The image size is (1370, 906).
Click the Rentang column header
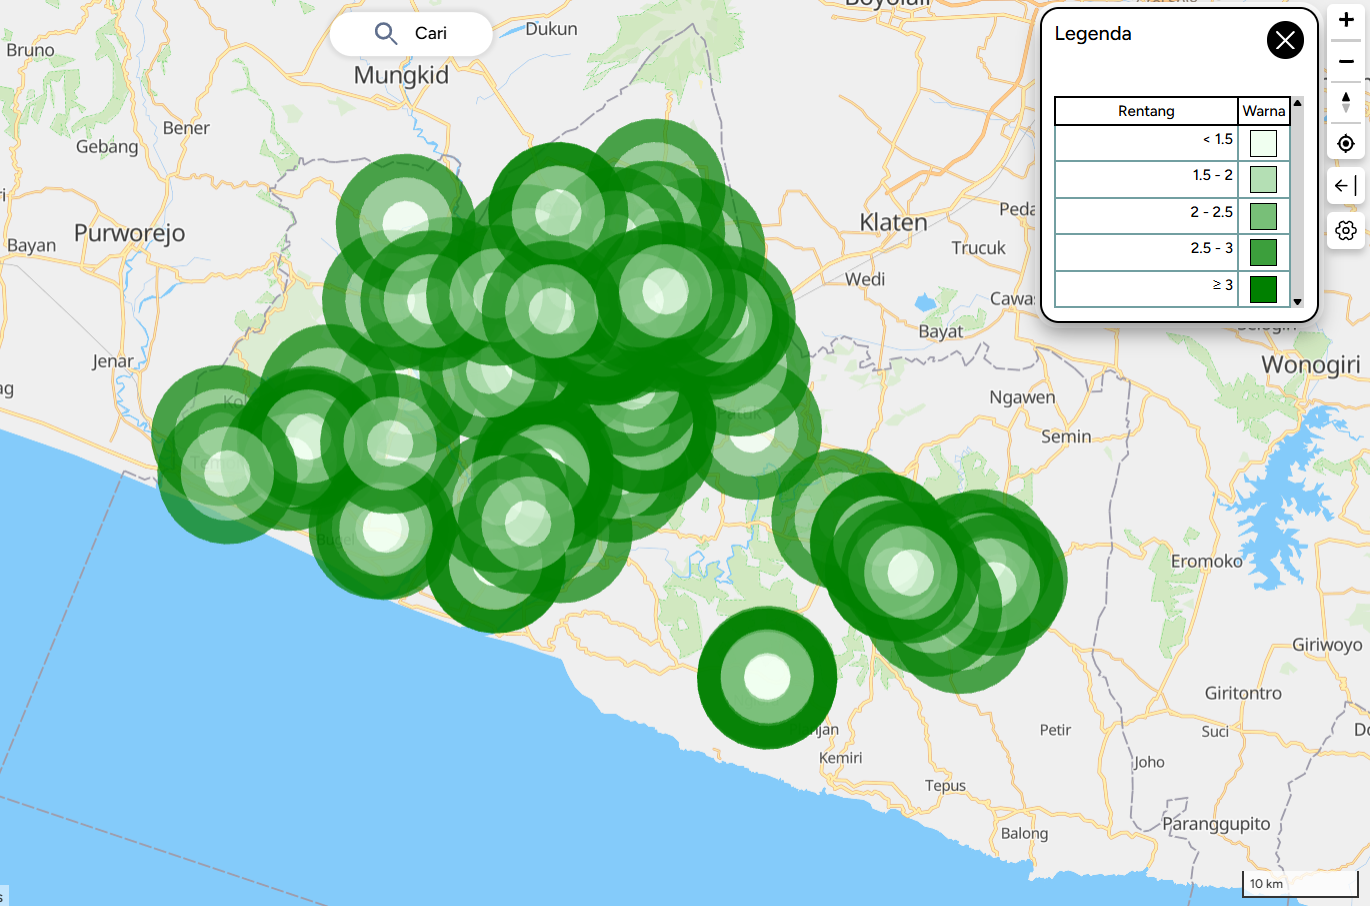pos(1146,111)
